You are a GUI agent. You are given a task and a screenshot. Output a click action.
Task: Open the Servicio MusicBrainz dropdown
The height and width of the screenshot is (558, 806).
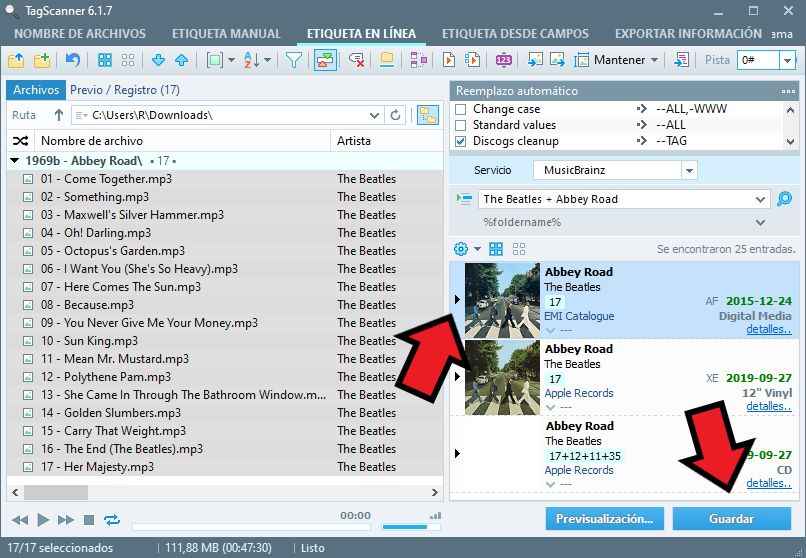689,170
